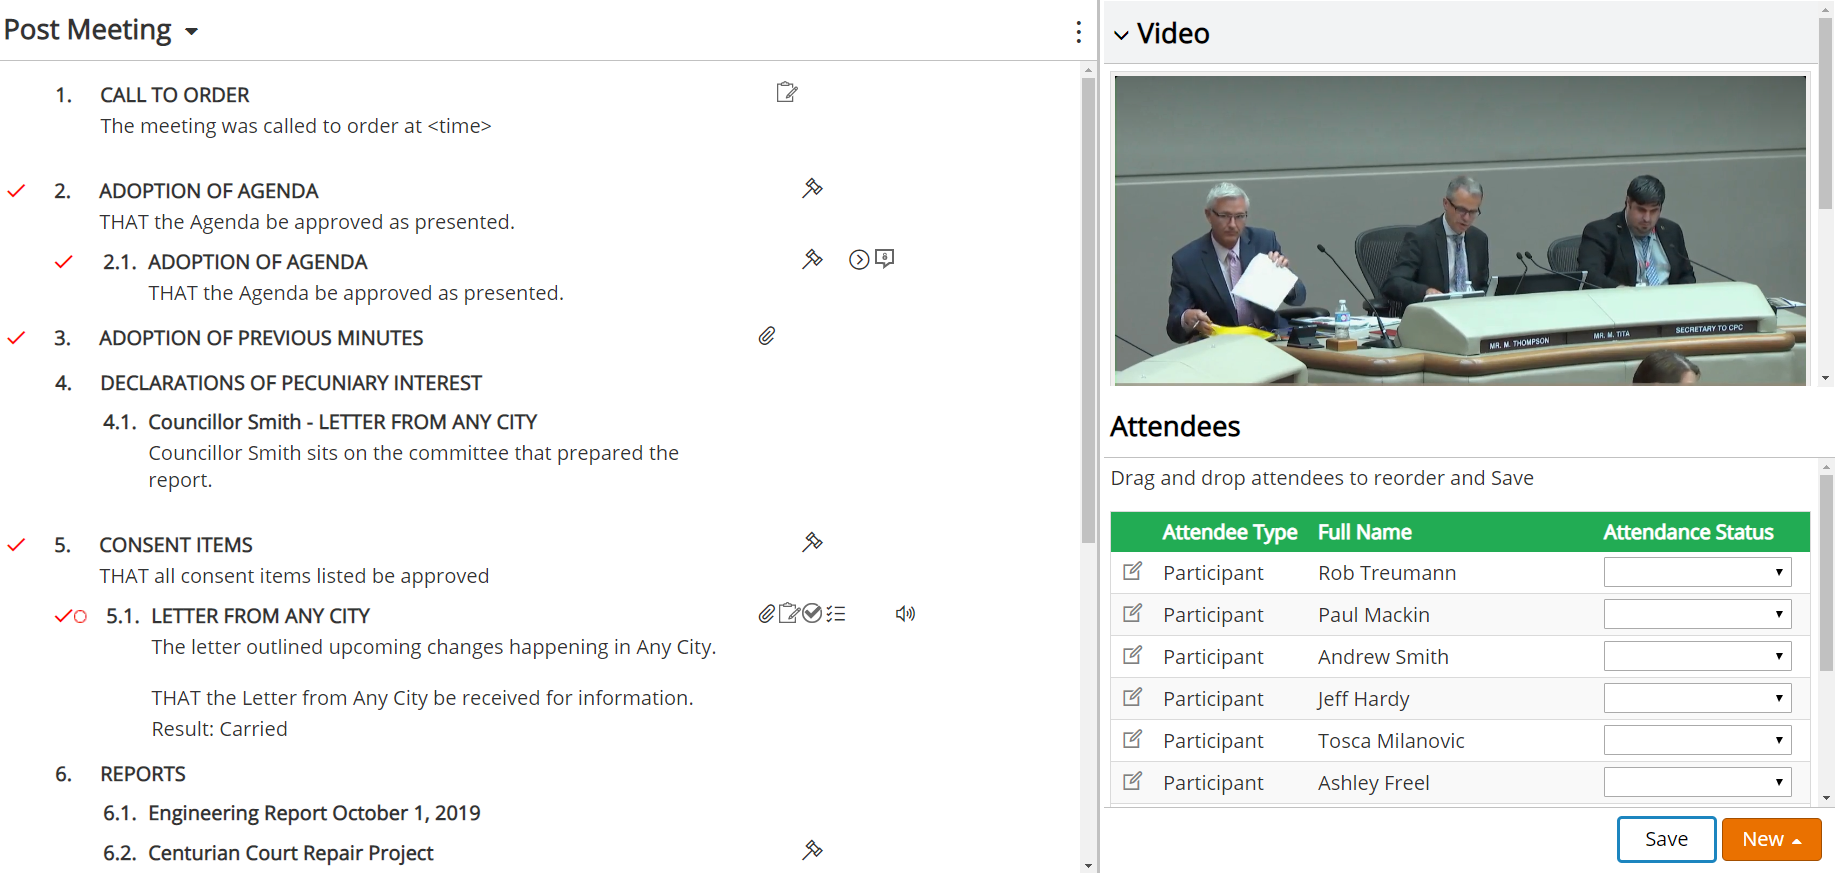1836x873 pixels.
Task: Click the circled checkmark icon on item 5.1
Action: (x=812, y=613)
